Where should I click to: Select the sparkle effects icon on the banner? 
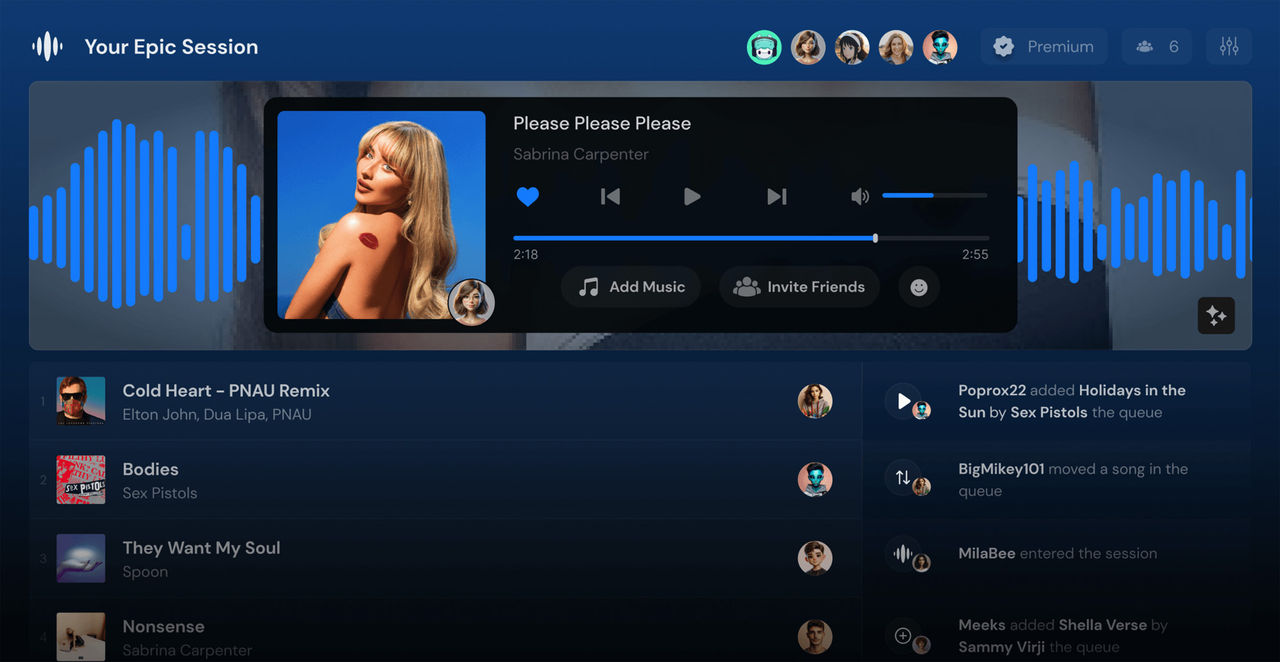pyautogui.click(x=1216, y=316)
